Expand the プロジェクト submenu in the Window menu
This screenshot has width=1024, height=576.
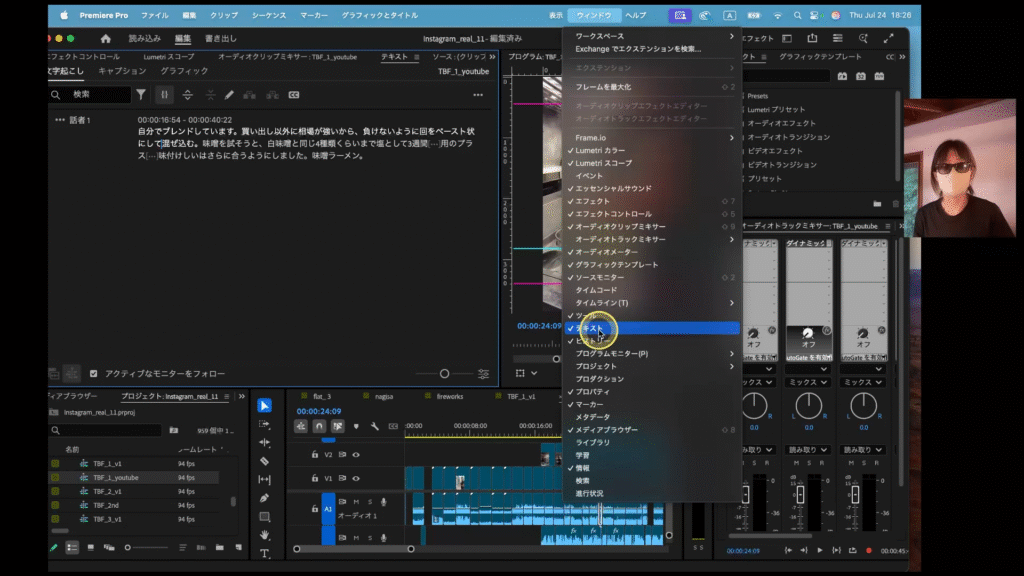(731, 366)
